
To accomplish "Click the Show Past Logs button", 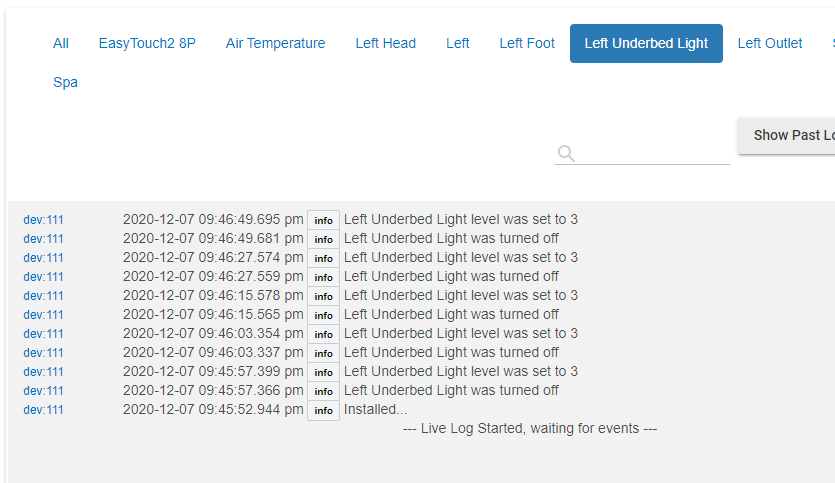I will (790, 135).
